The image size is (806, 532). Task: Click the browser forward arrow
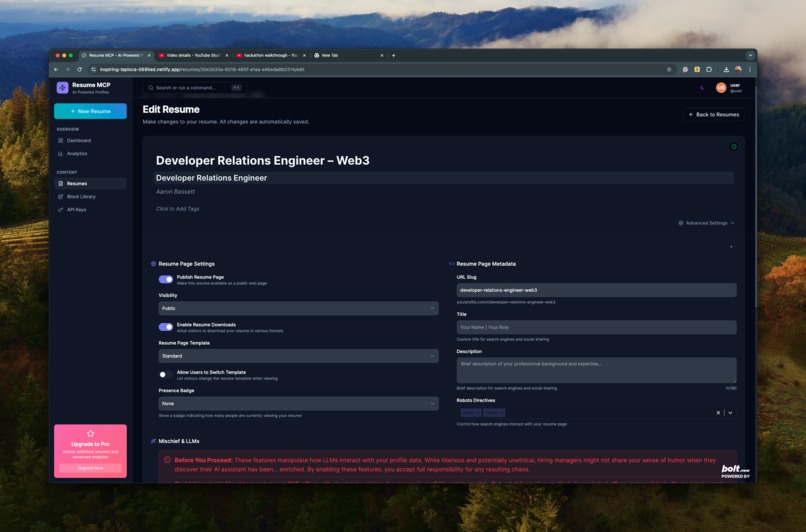coord(67,69)
